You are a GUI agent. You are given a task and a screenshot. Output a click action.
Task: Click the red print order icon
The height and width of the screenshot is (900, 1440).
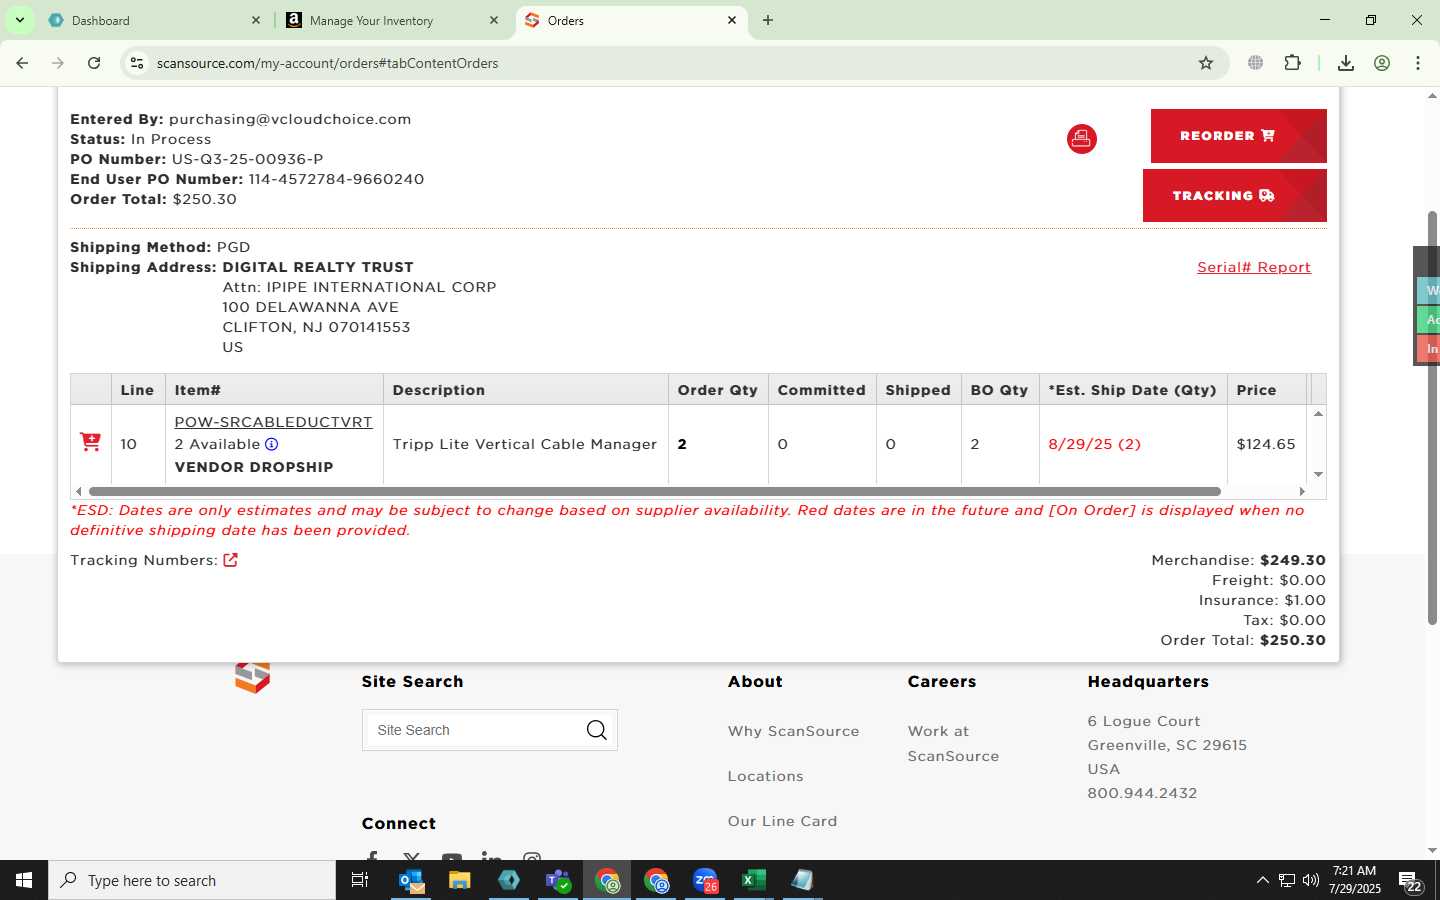pyautogui.click(x=1081, y=139)
